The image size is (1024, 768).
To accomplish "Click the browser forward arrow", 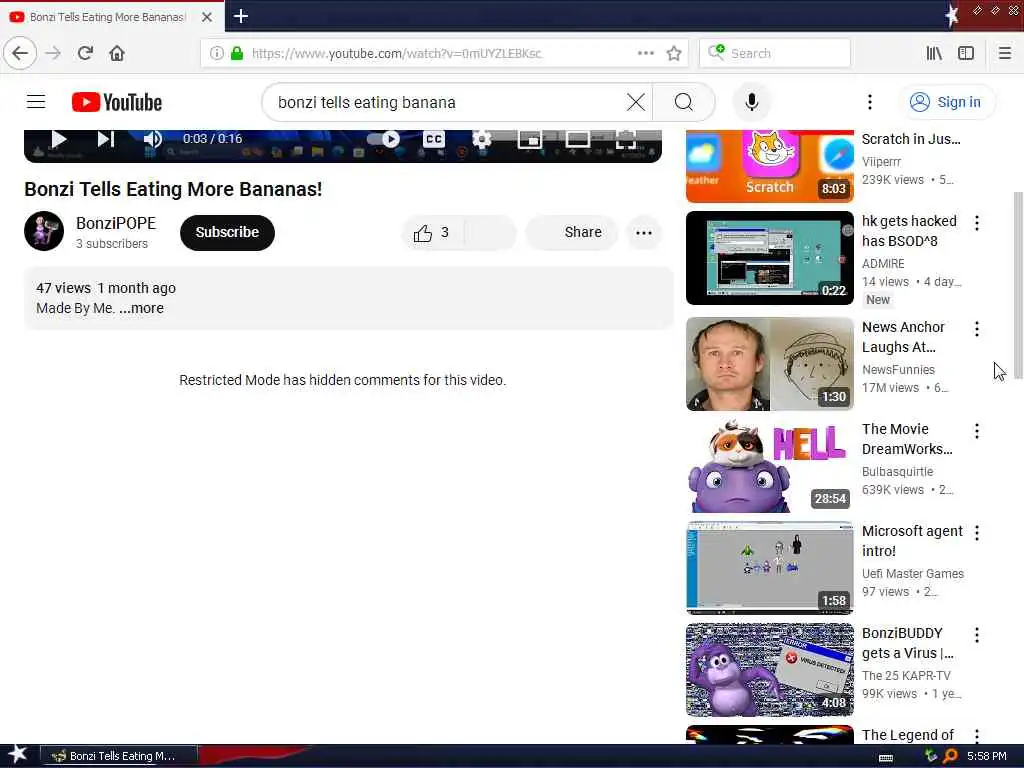I will coord(53,53).
